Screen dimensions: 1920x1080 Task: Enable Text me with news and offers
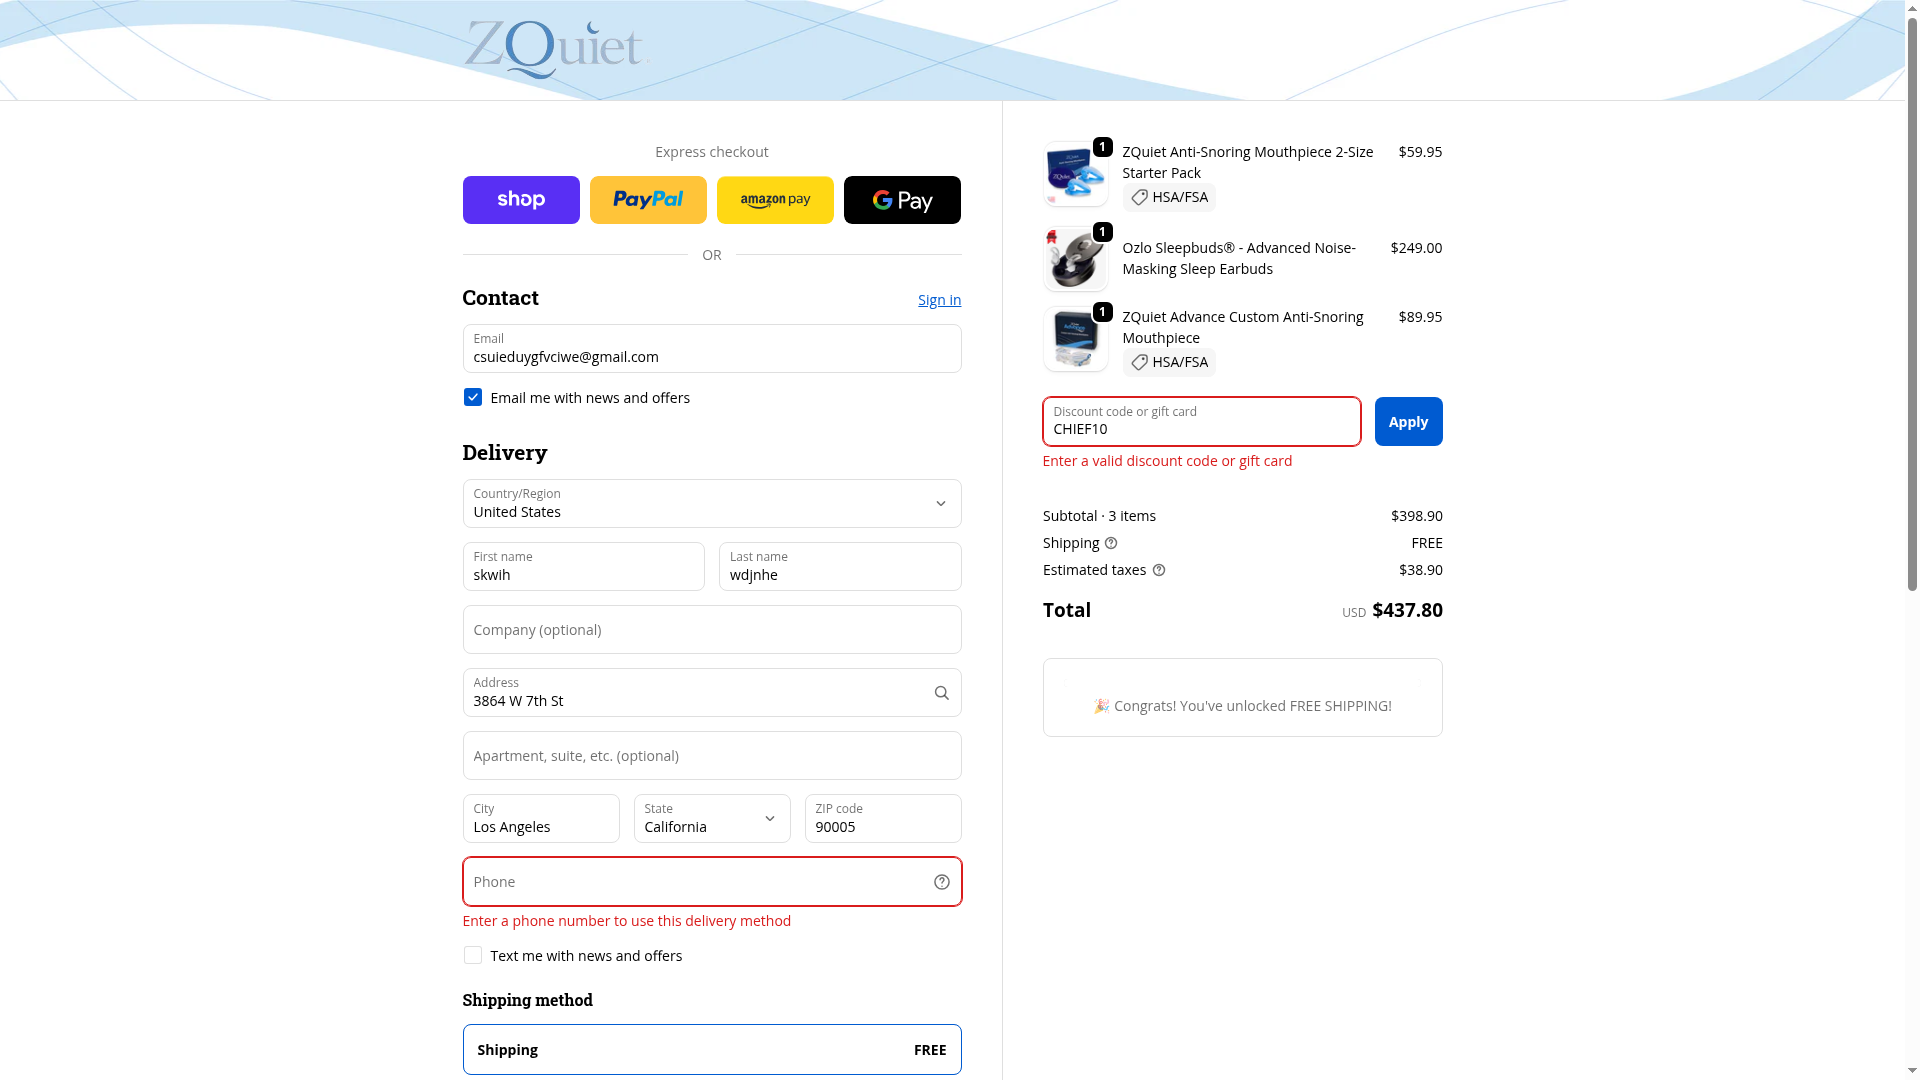473,956
